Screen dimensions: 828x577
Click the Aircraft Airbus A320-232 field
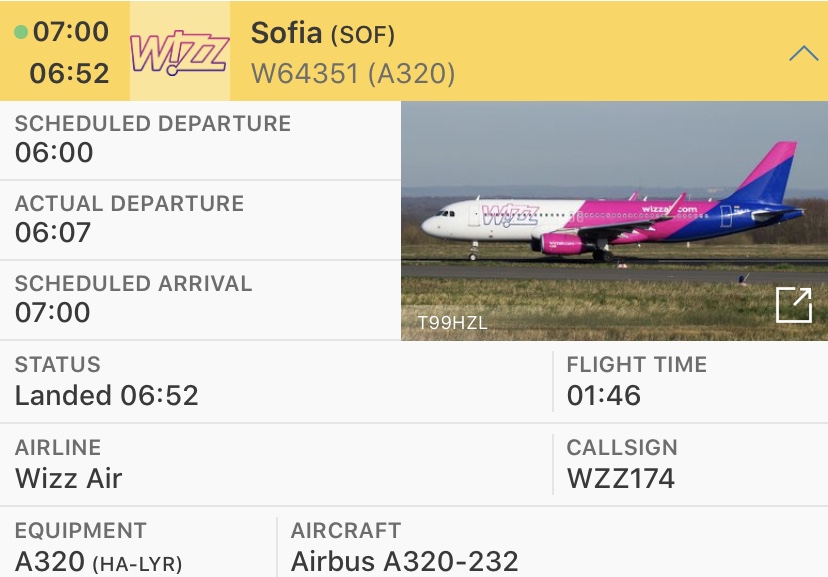pyautogui.click(x=404, y=548)
